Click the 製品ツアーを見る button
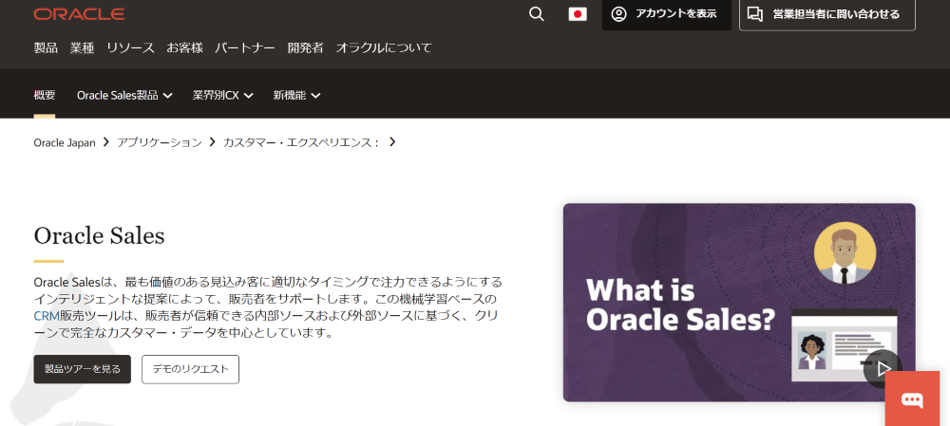Viewport: 950px width, 426px height. click(82, 369)
